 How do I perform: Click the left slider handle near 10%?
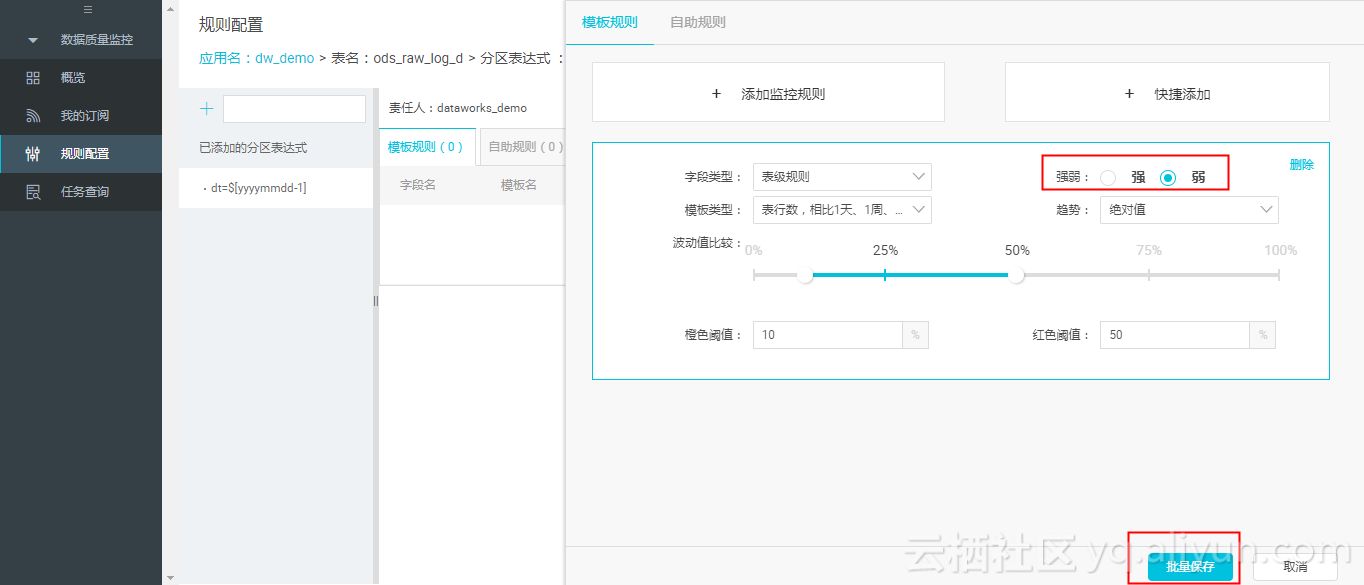(x=805, y=275)
